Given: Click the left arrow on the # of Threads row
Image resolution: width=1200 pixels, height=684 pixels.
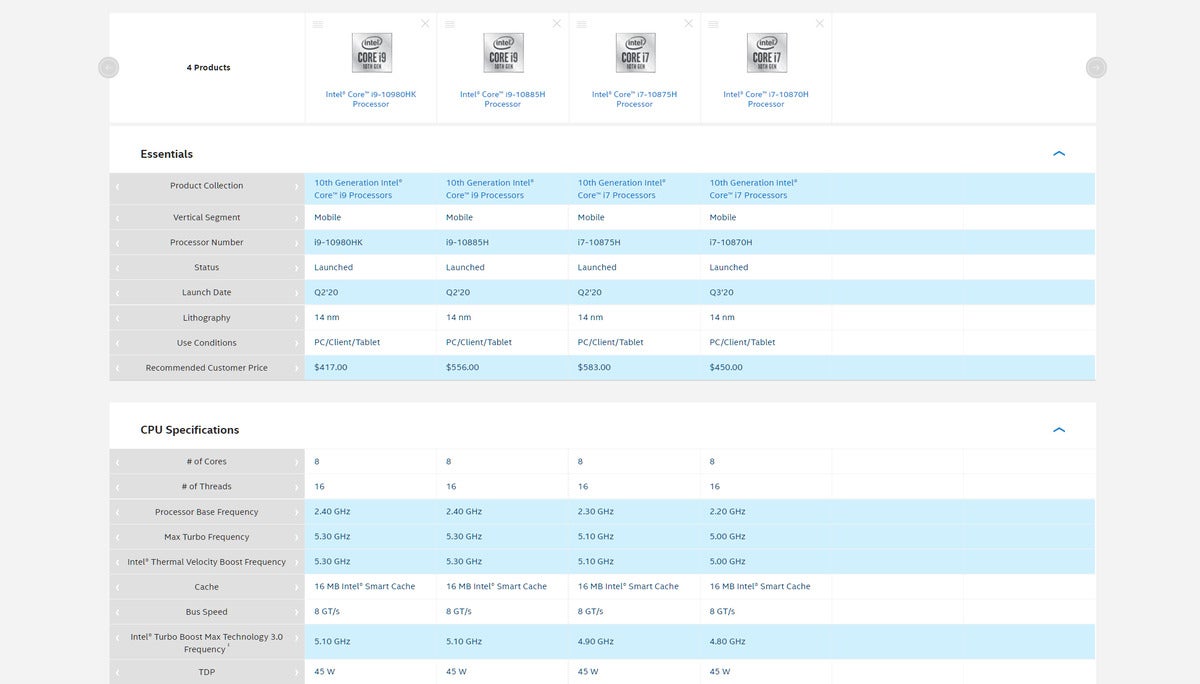Looking at the screenshot, I should [x=117, y=487].
